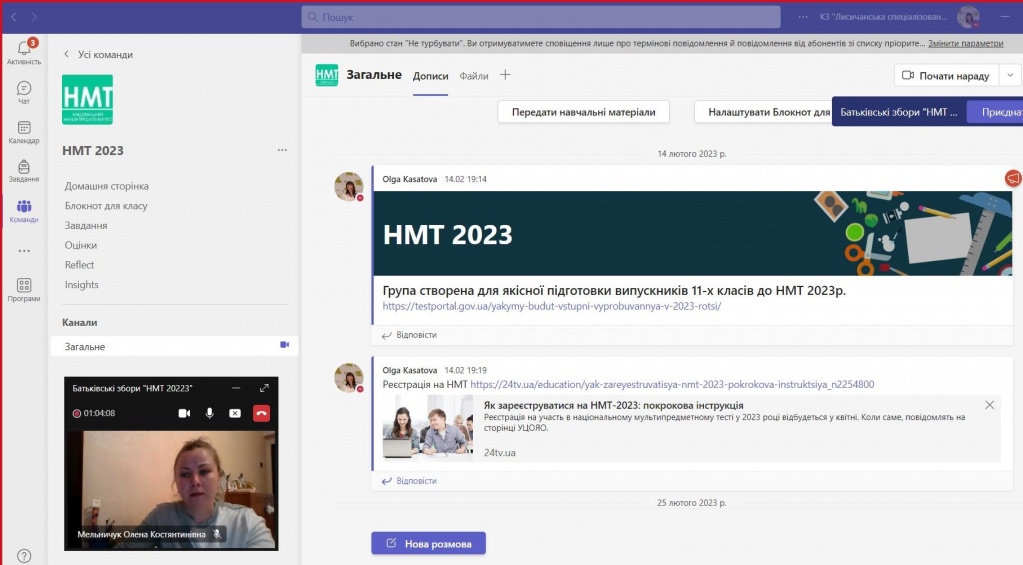Click the Батьківські збори "НМТ 20223" meeting title

click(x=132, y=388)
